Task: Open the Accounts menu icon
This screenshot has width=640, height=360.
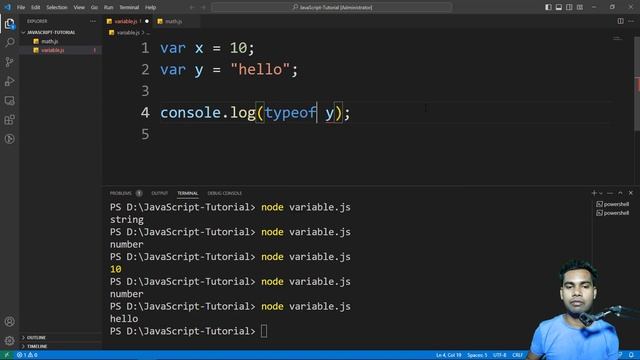Action: coord(10,322)
